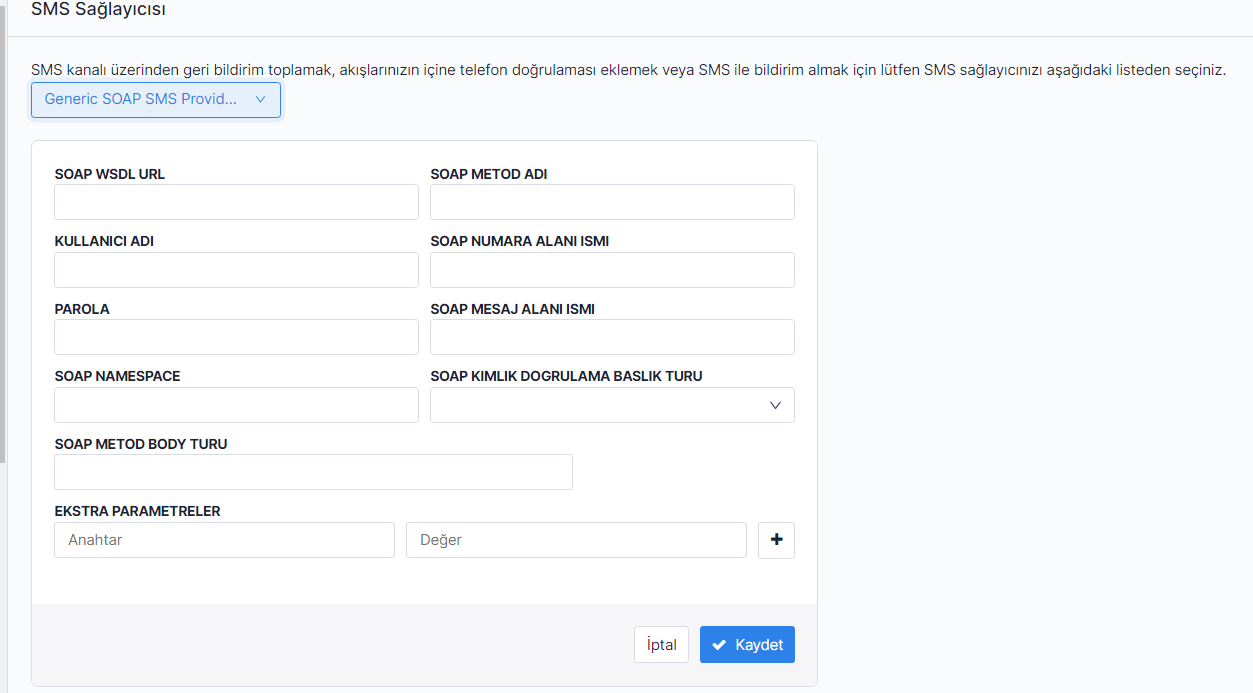Screen dimensions: 1253x693
Task: Focus the Değer value input box
Action: coord(576,540)
